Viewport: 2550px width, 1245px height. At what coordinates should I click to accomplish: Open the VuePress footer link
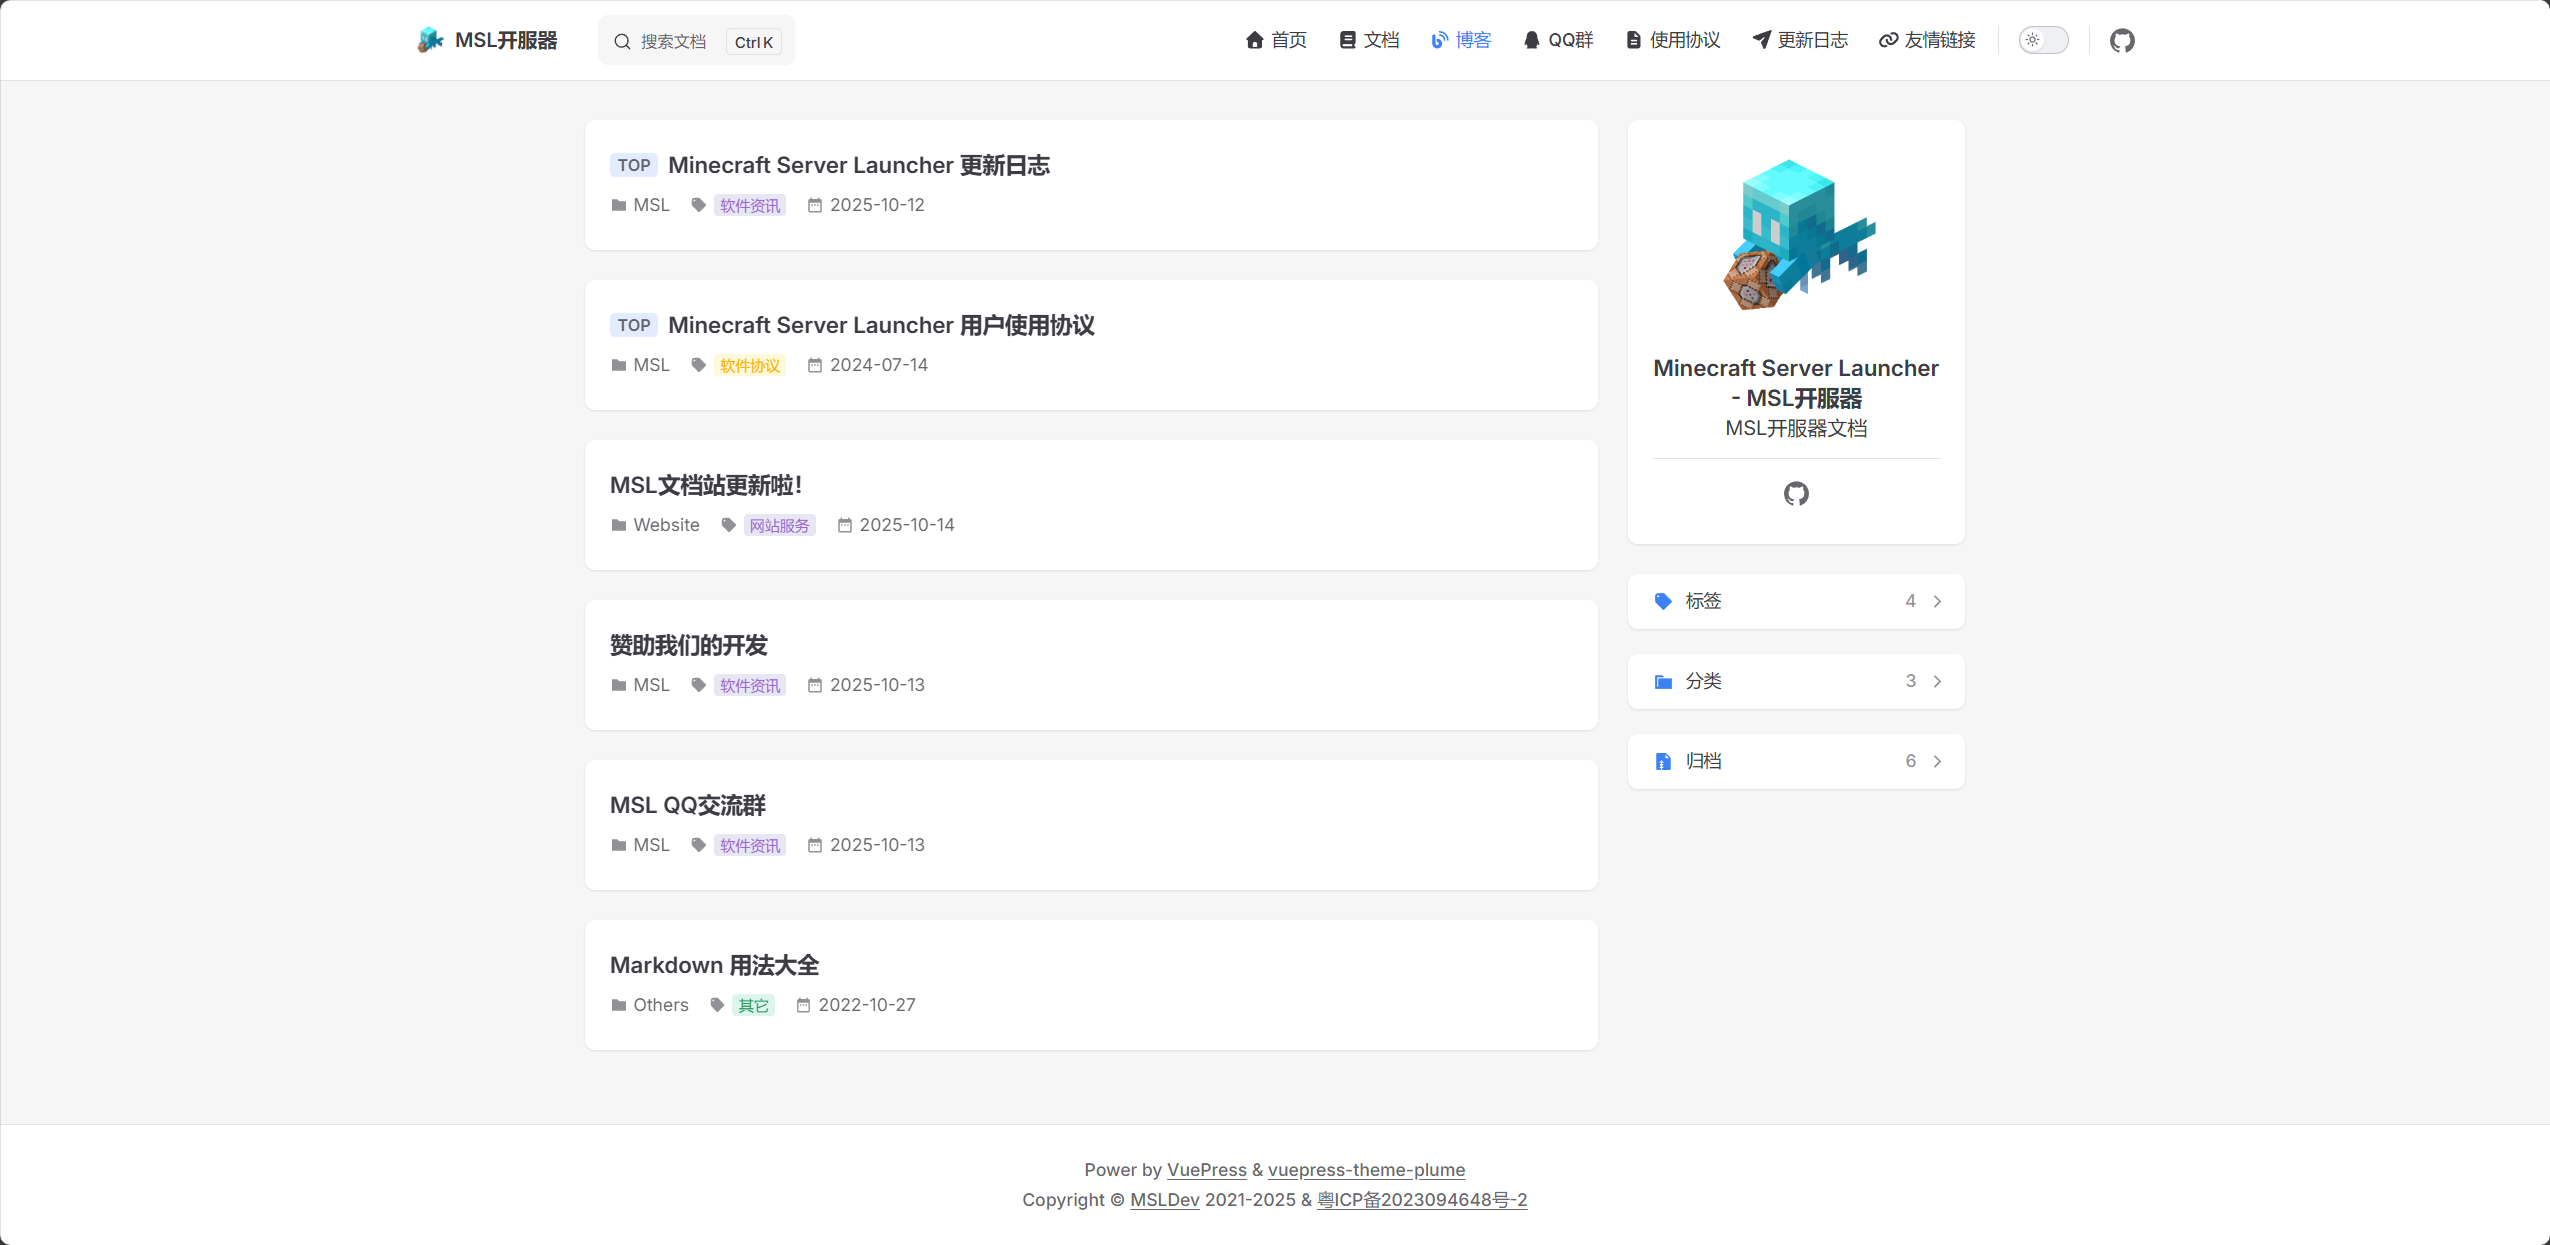tap(1206, 1169)
